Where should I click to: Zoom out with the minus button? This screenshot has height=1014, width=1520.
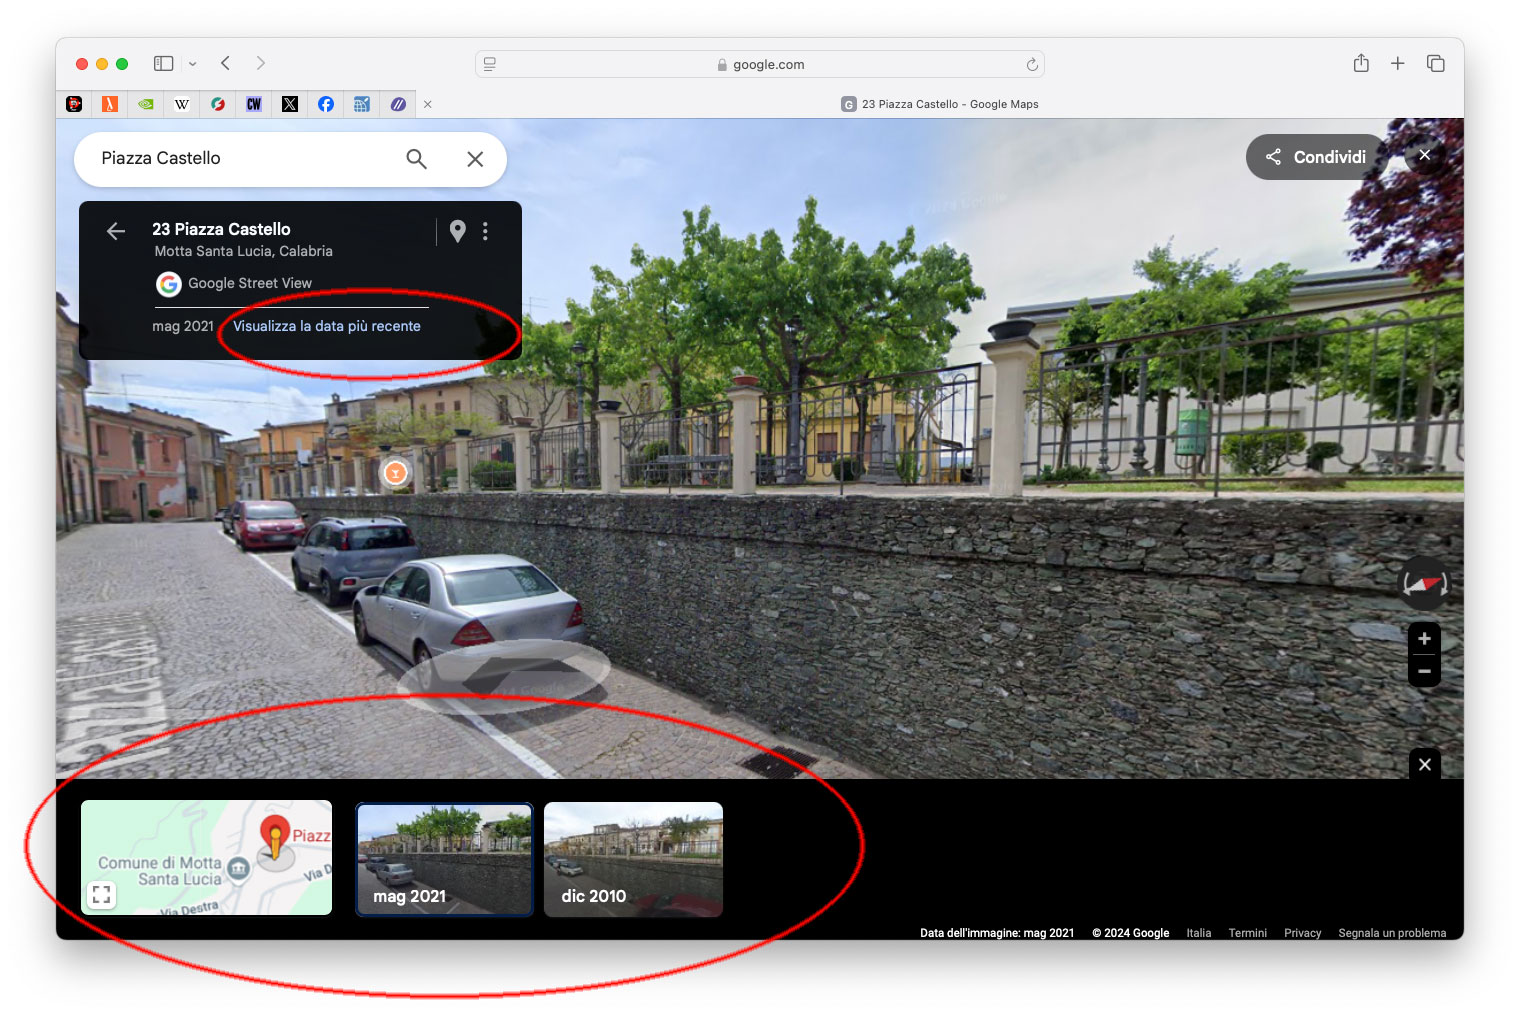(1425, 671)
